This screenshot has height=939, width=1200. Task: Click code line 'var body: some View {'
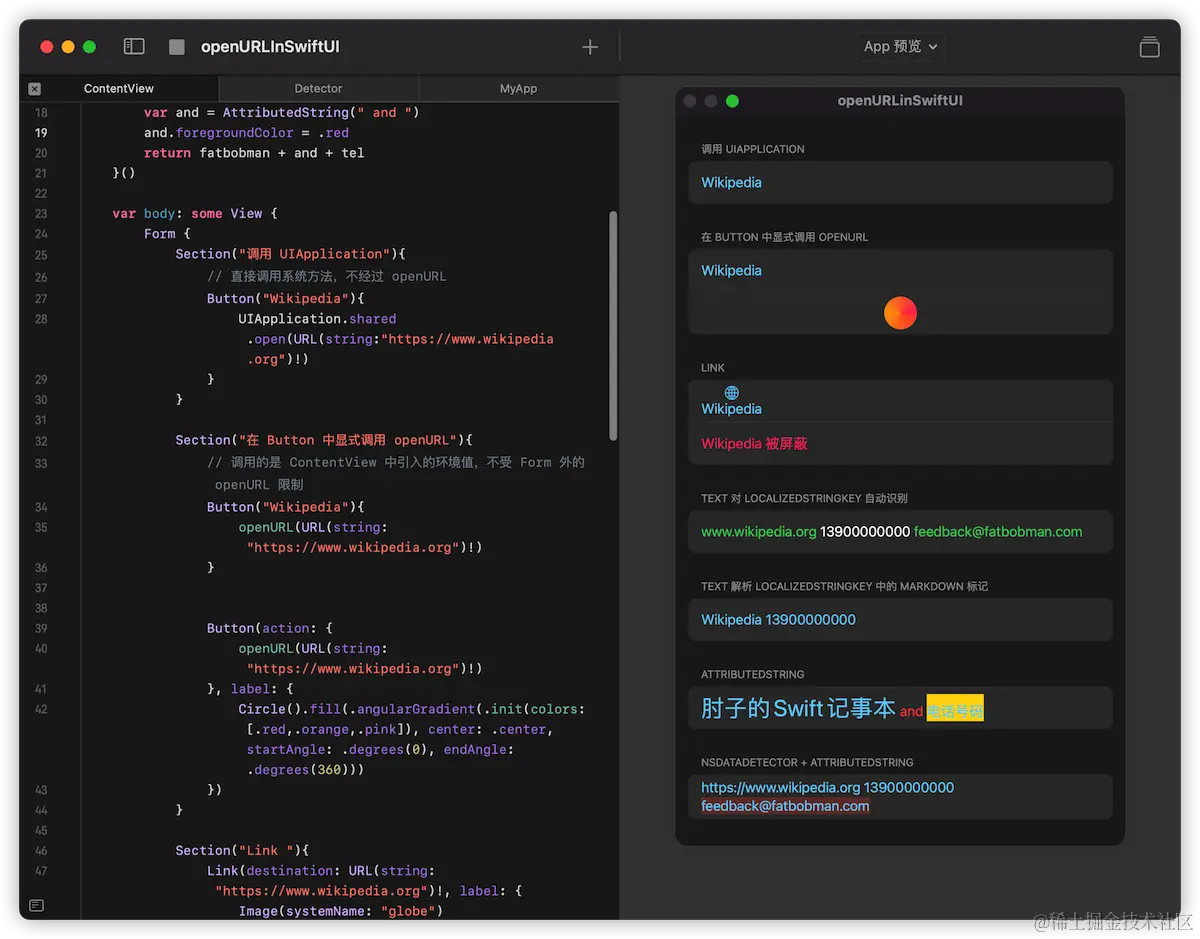(x=195, y=213)
